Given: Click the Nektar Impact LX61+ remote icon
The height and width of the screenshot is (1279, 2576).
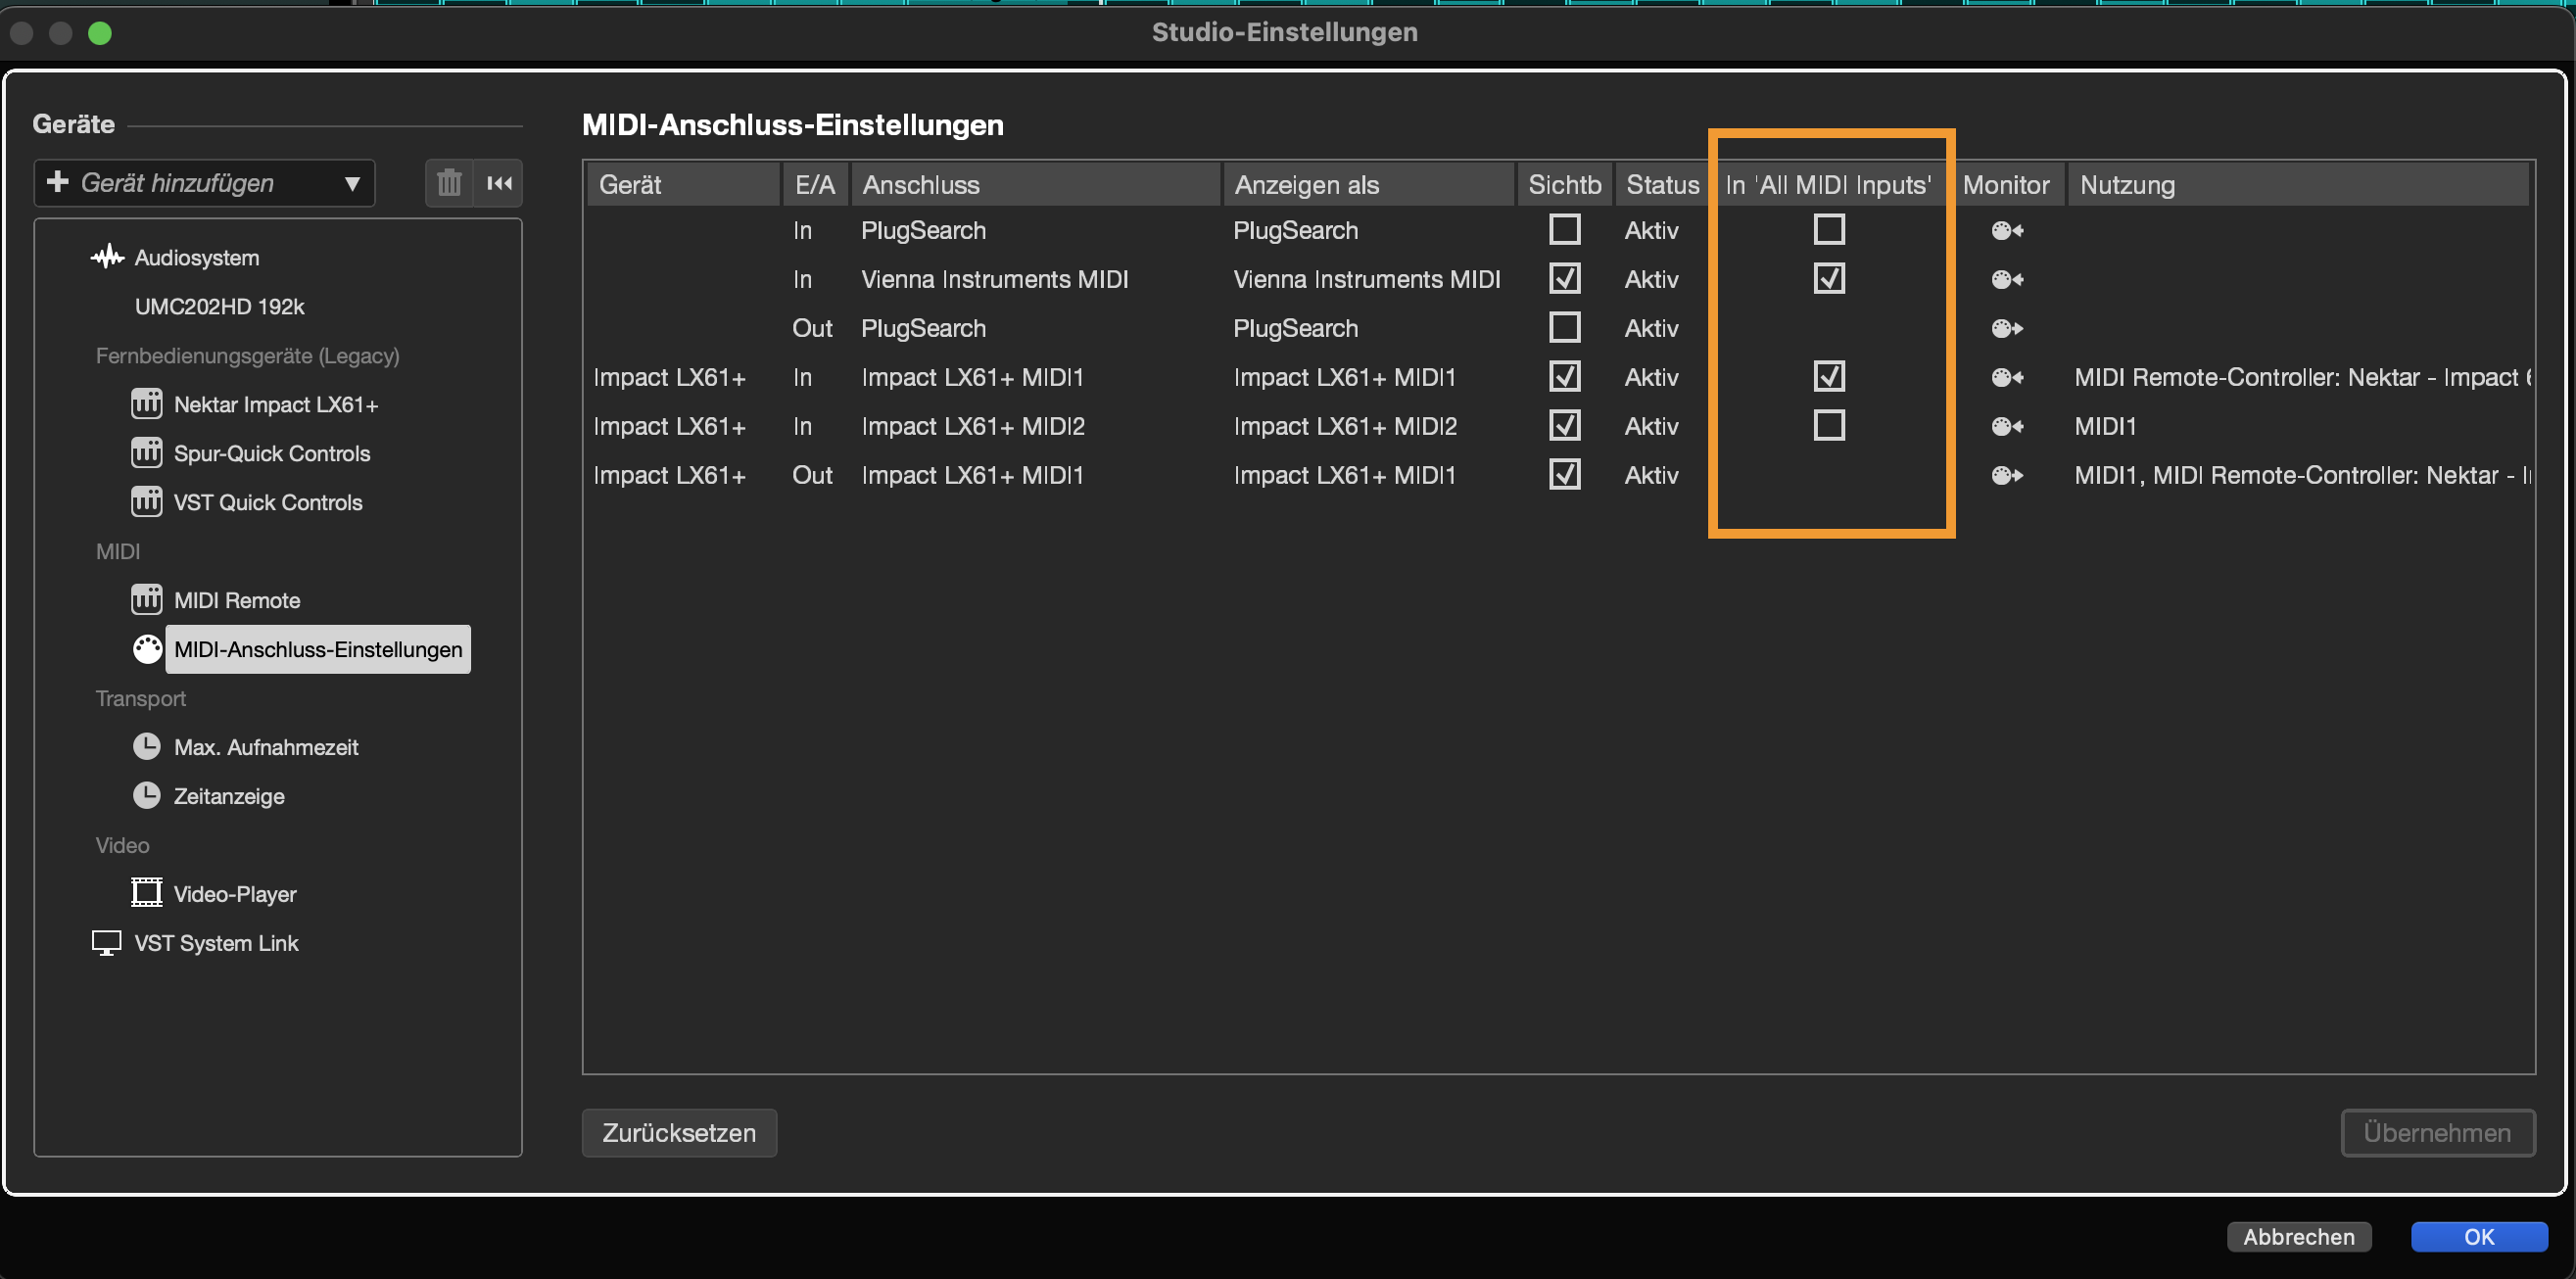Looking at the screenshot, I should (147, 404).
